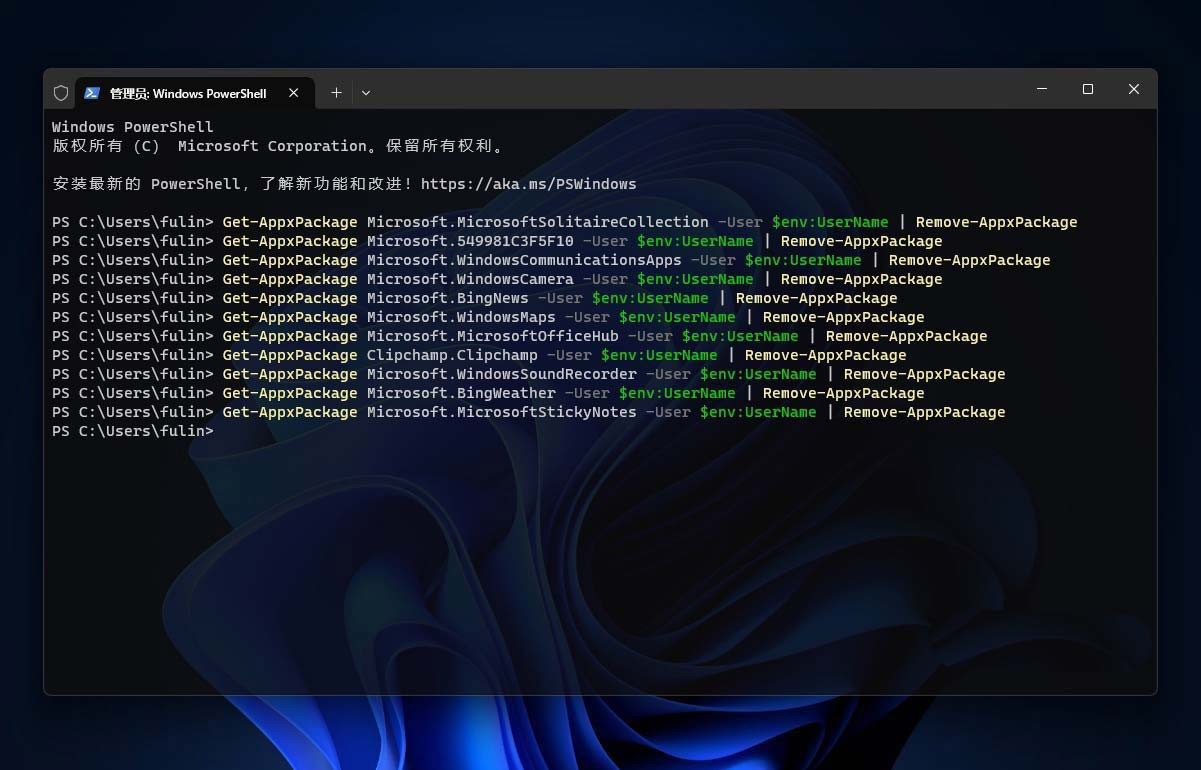This screenshot has height=770, width=1201.
Task: Open the https://aka.ms/PSWindows link
Action: tap(528, 184)
